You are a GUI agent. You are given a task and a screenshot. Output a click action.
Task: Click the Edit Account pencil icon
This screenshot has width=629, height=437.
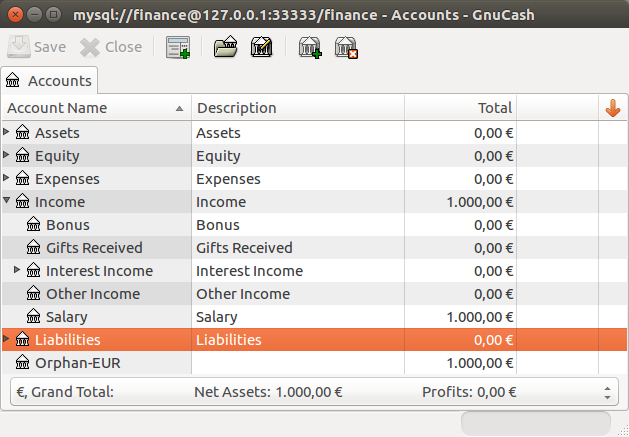click(262, 47)
